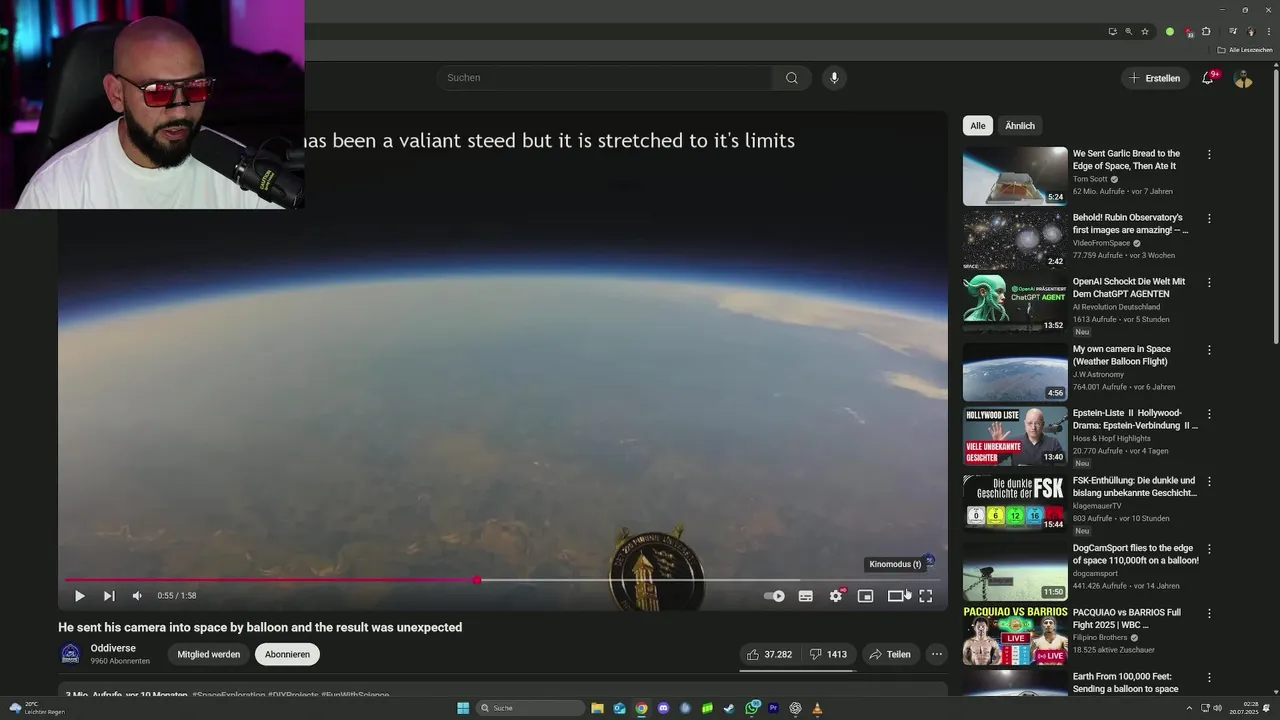Skip to the next video
Viewport: 1280px width, 720px height.
pos(109,596)
